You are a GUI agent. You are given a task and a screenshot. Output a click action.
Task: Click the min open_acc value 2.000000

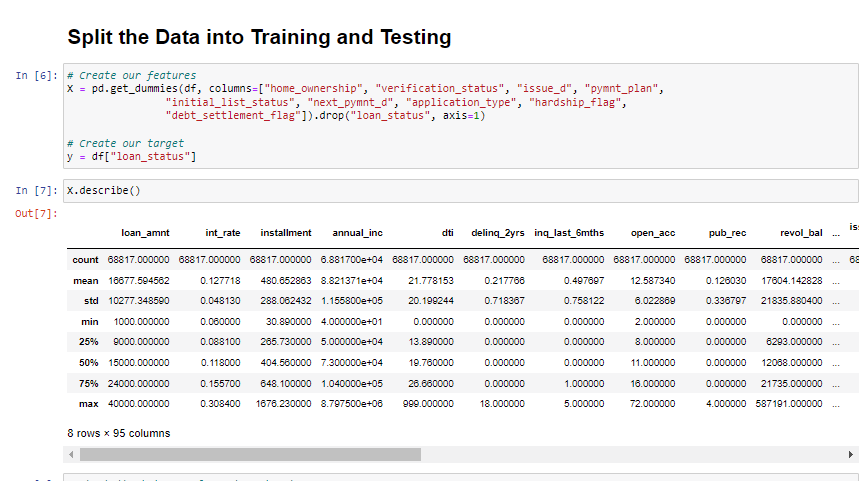[x=655, y=322]
